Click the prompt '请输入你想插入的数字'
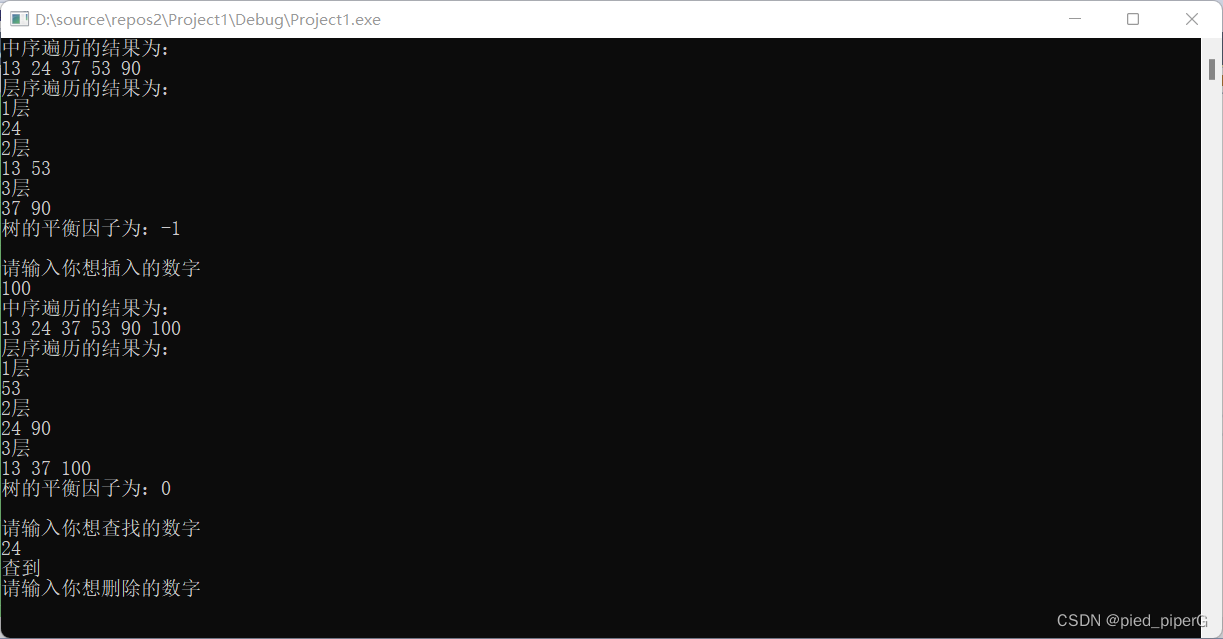Screen dimensions: 1223x639 pos(101,269)
